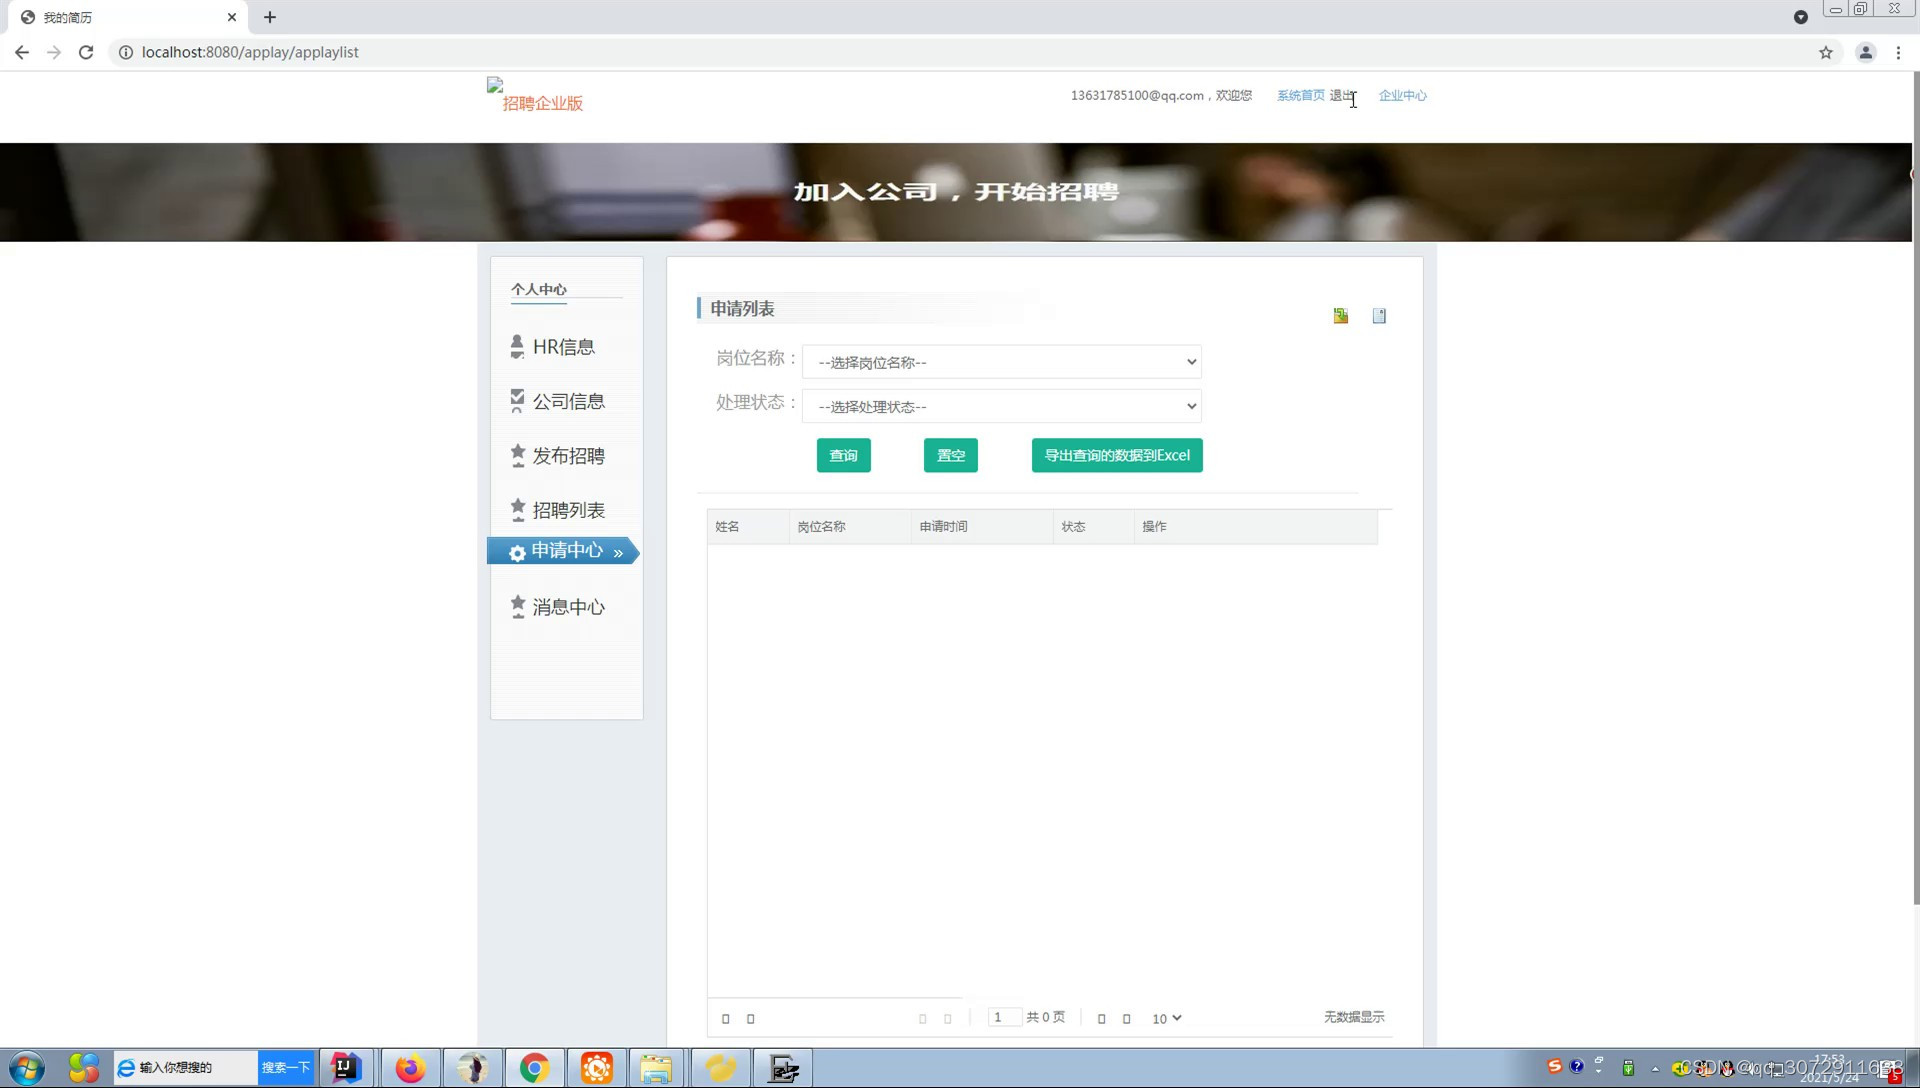The height and width of the screenshot is (1088, 1920).
Task: Open the pen editor taskbar icon
Action: 783,1068
